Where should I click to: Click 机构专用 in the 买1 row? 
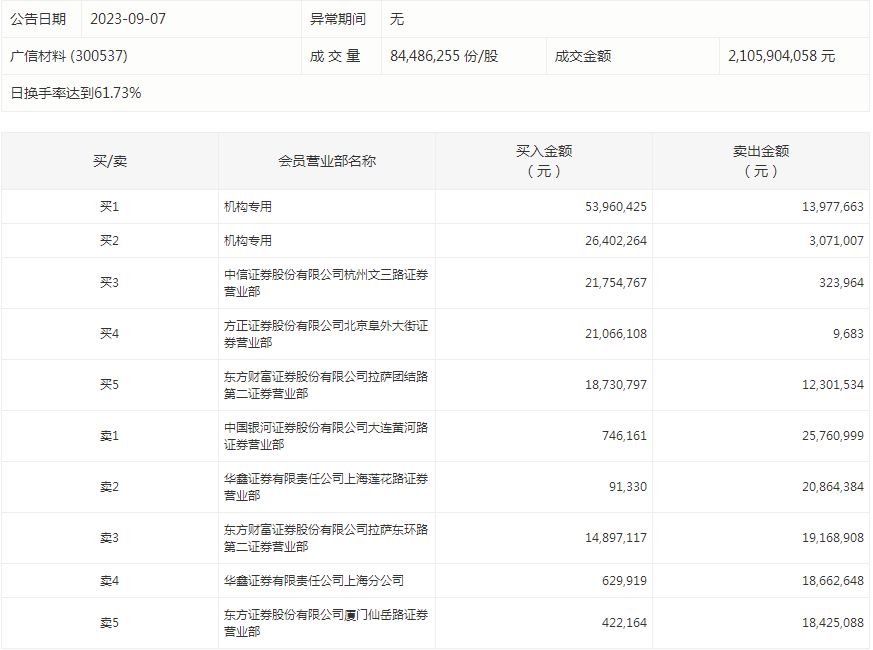tap(248, 207)
